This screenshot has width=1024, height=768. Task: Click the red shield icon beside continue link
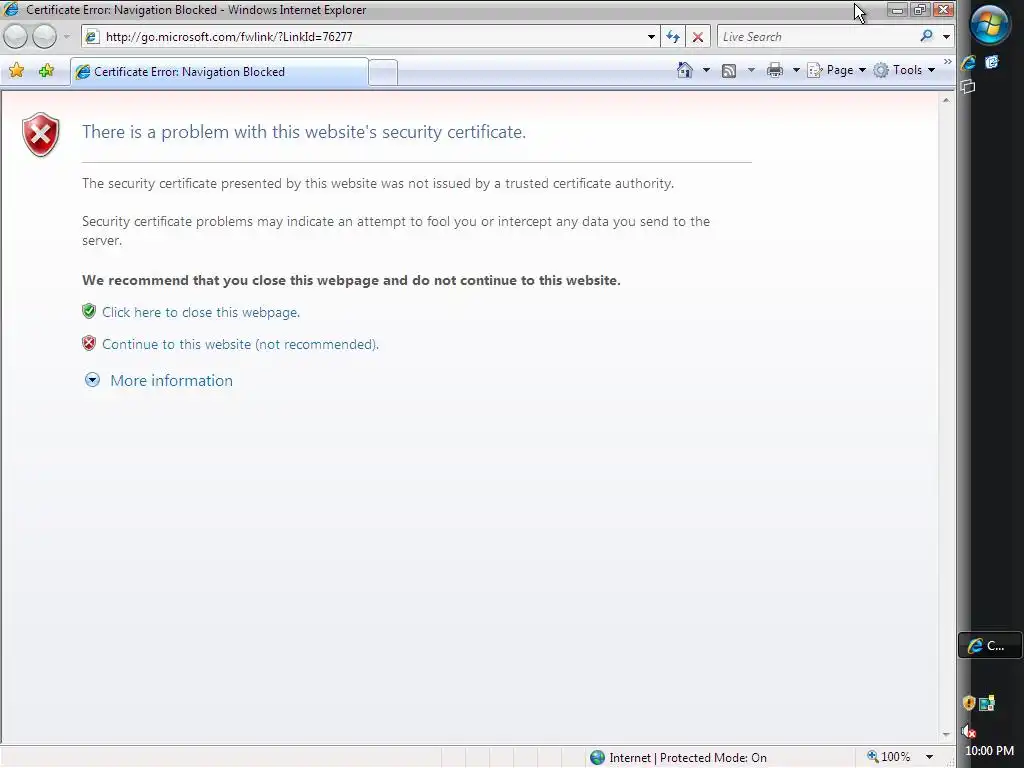pyautogui.click(x=89, y=343)
